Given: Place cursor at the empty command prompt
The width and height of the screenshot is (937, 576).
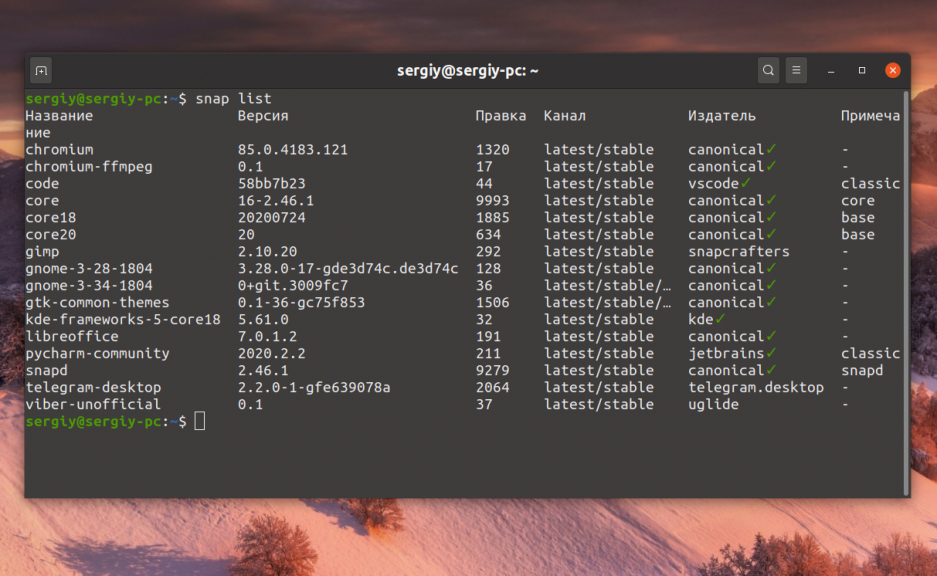Looking at the screenshot, I should 200,421.
